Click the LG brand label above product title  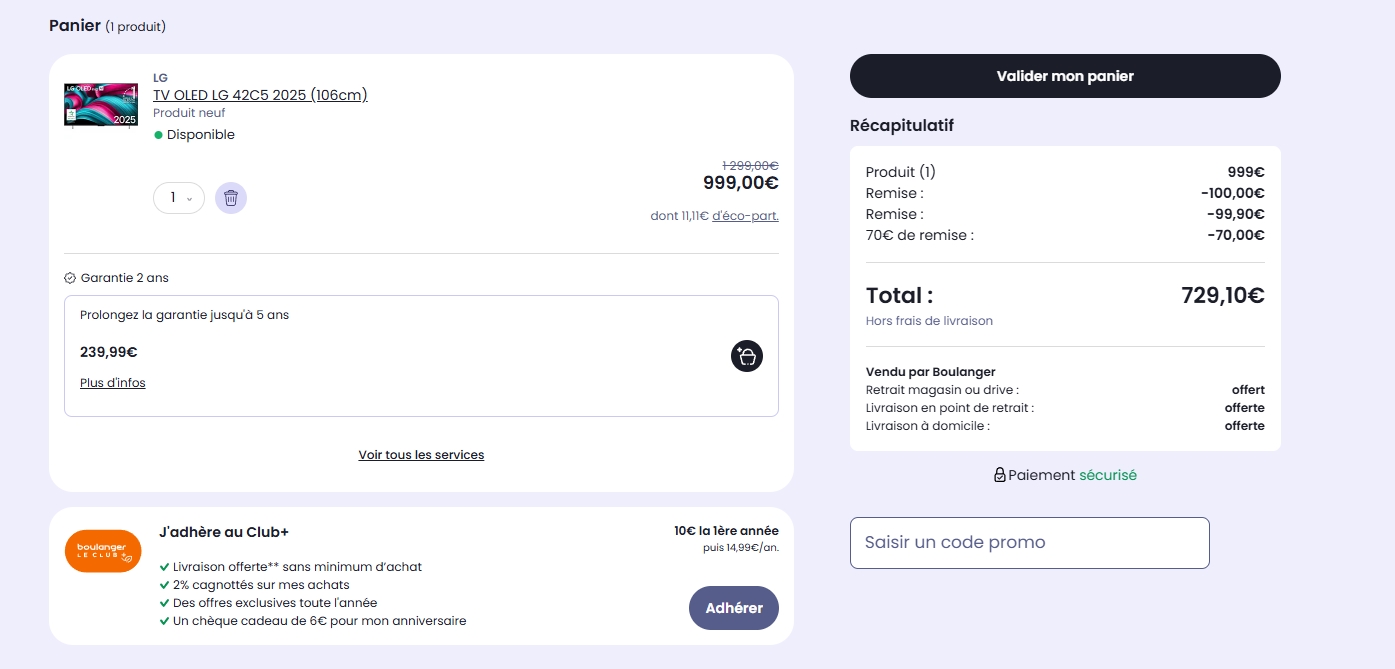coord(160,77)
